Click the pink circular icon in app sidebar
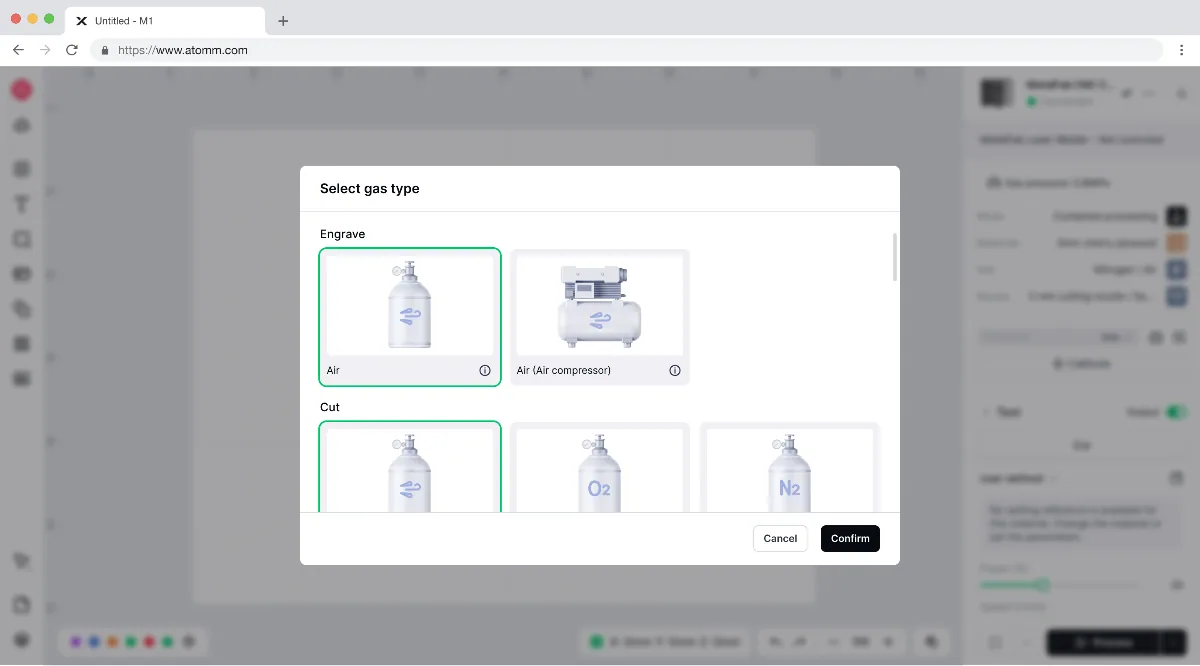The height and width of the screenshot is (666, 1200). point(21,90)
